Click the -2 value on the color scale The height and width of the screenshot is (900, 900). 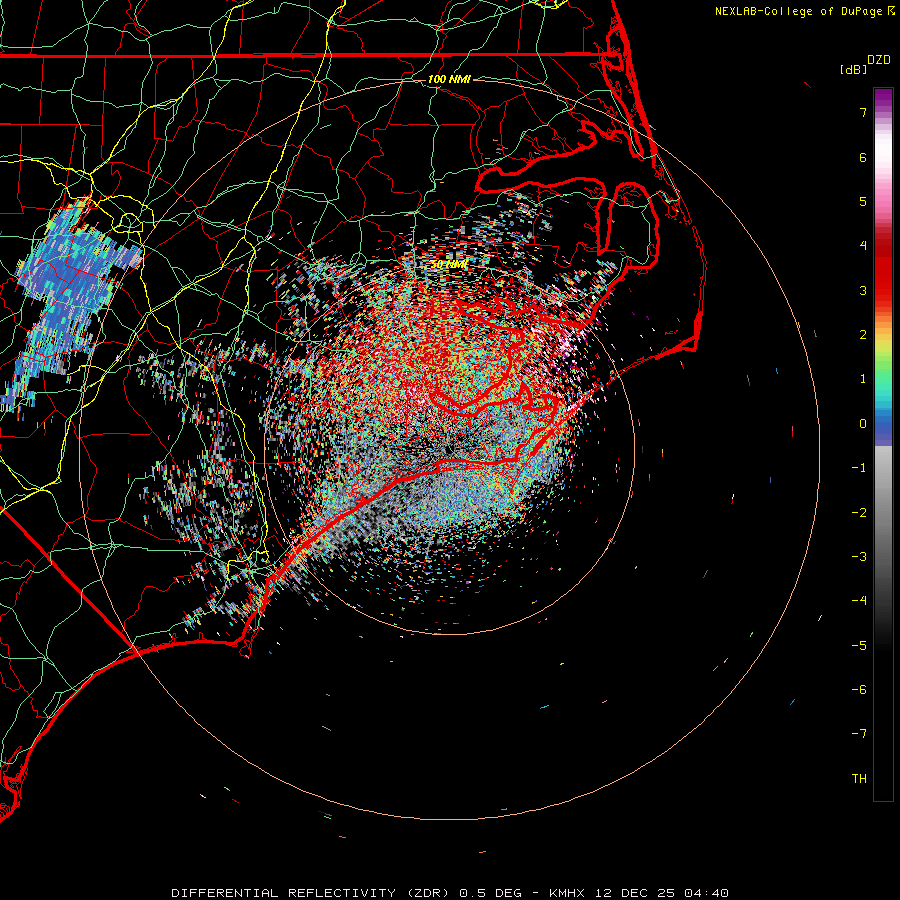859,513
